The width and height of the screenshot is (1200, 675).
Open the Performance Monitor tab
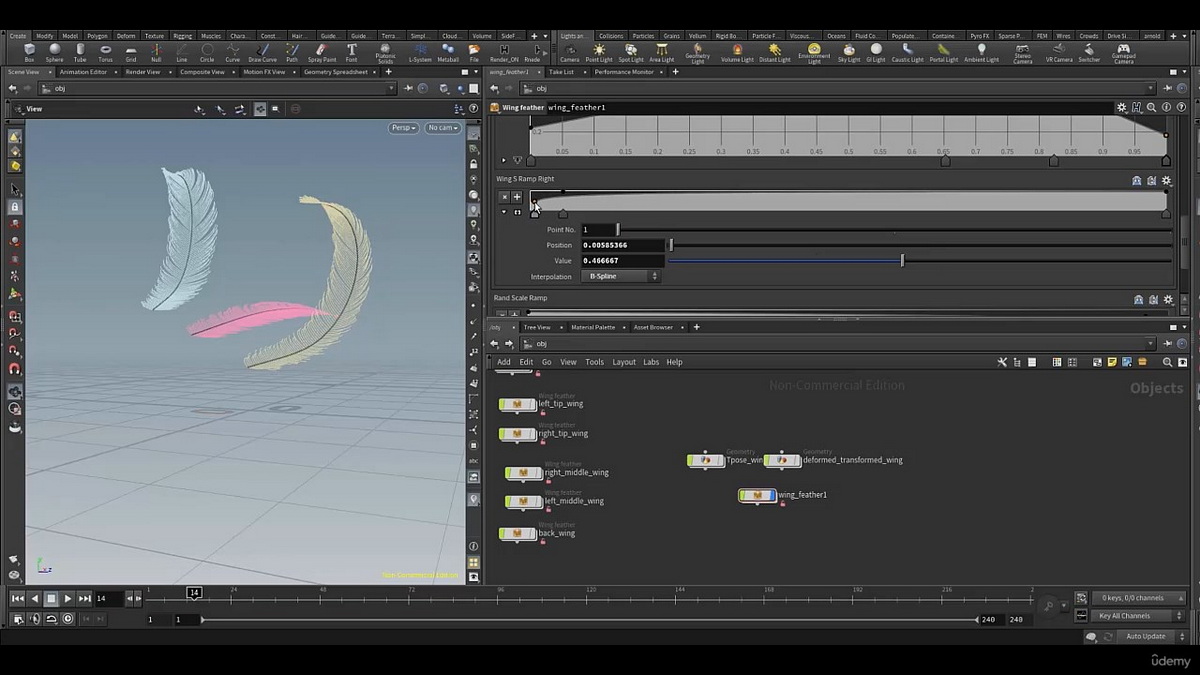point(623,72)
